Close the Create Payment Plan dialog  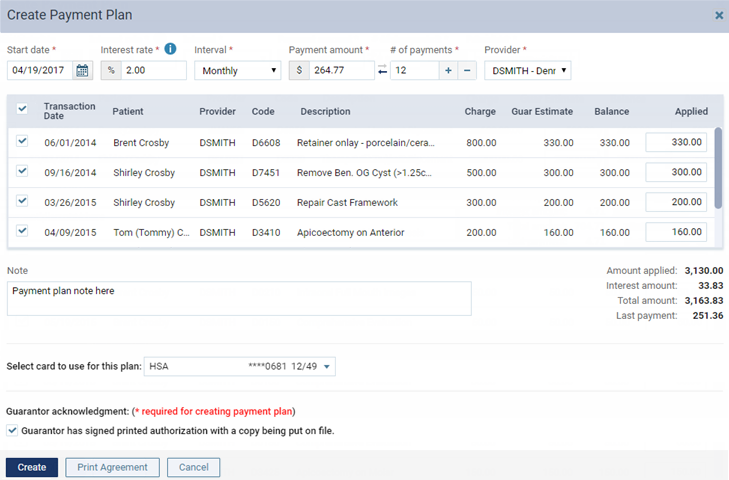(x=719, y=15)
